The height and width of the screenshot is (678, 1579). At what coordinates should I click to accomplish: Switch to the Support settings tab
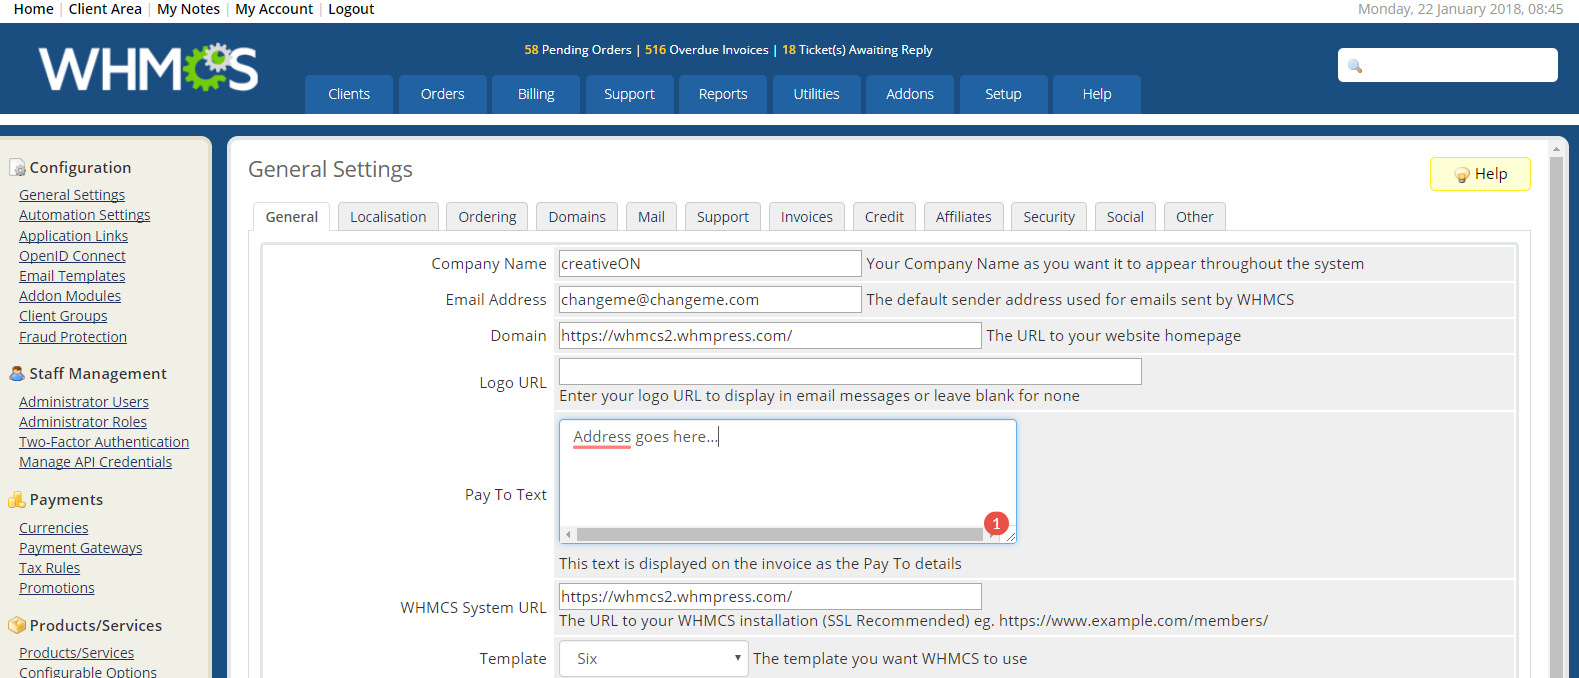[x=723, y=217]
